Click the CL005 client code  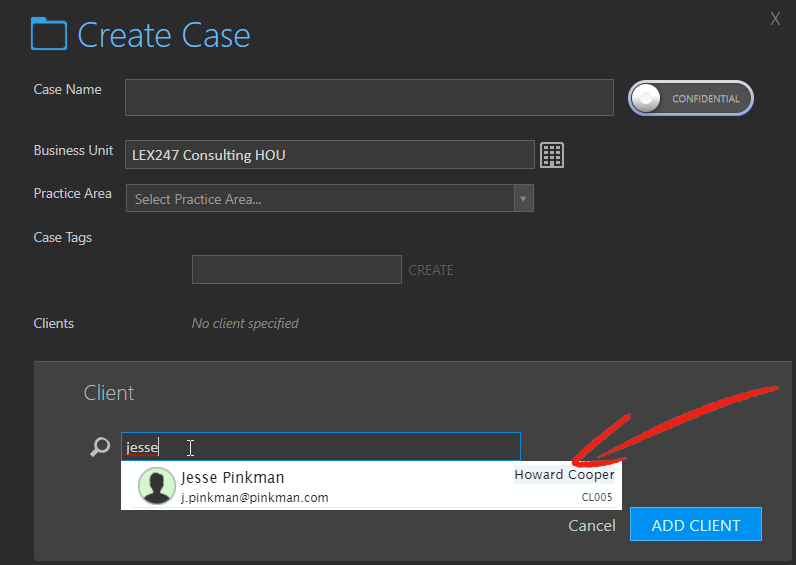(x=597, y=497)
